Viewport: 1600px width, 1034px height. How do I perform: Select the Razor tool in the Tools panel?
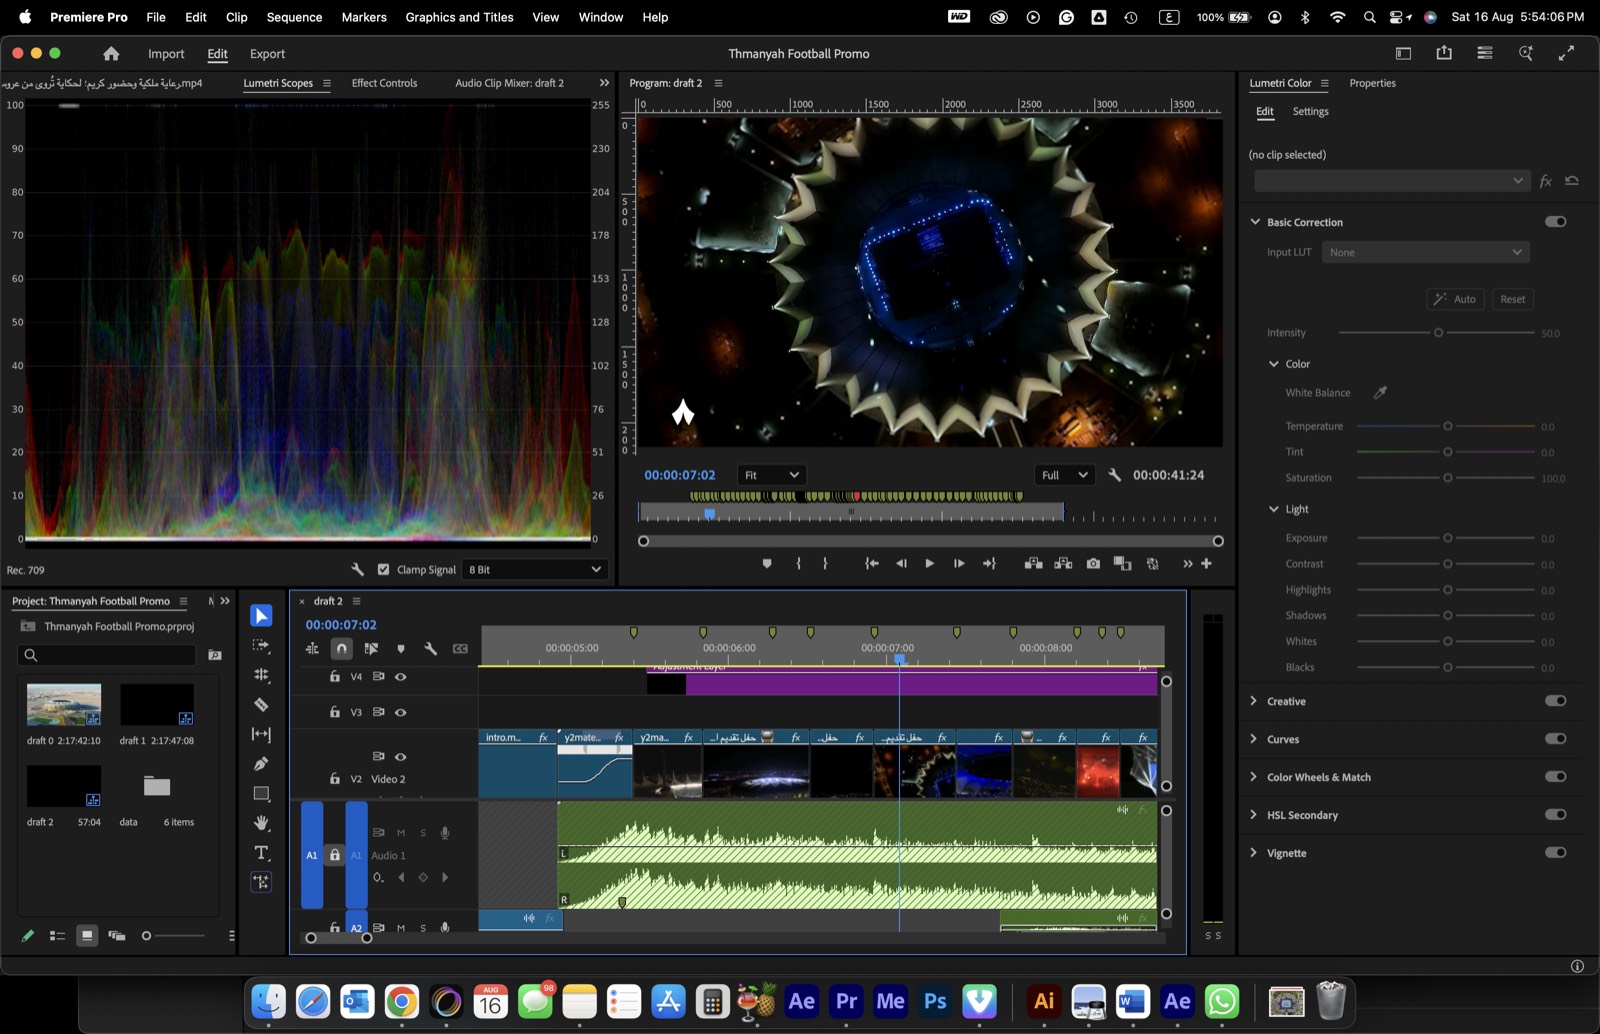(261, 705)
